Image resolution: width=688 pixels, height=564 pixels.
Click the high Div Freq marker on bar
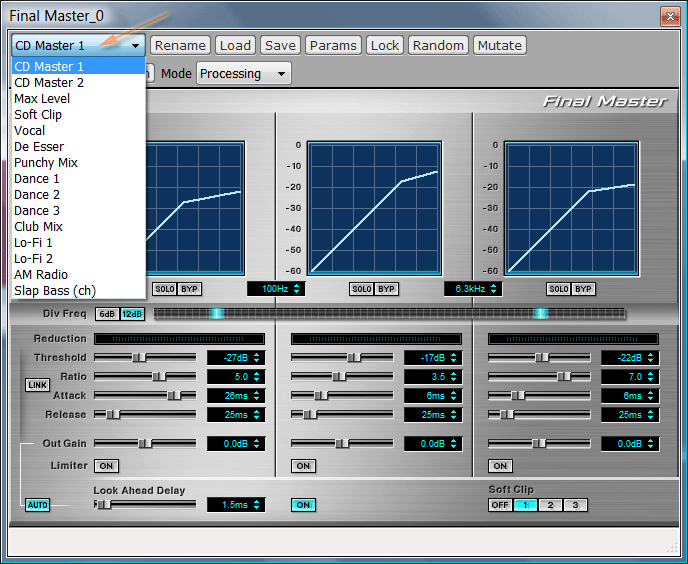click(541, 313)
